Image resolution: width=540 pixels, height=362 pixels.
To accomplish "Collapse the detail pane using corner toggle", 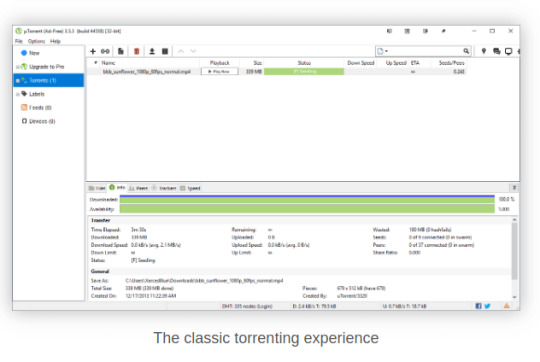I will (x=514, y=188).
